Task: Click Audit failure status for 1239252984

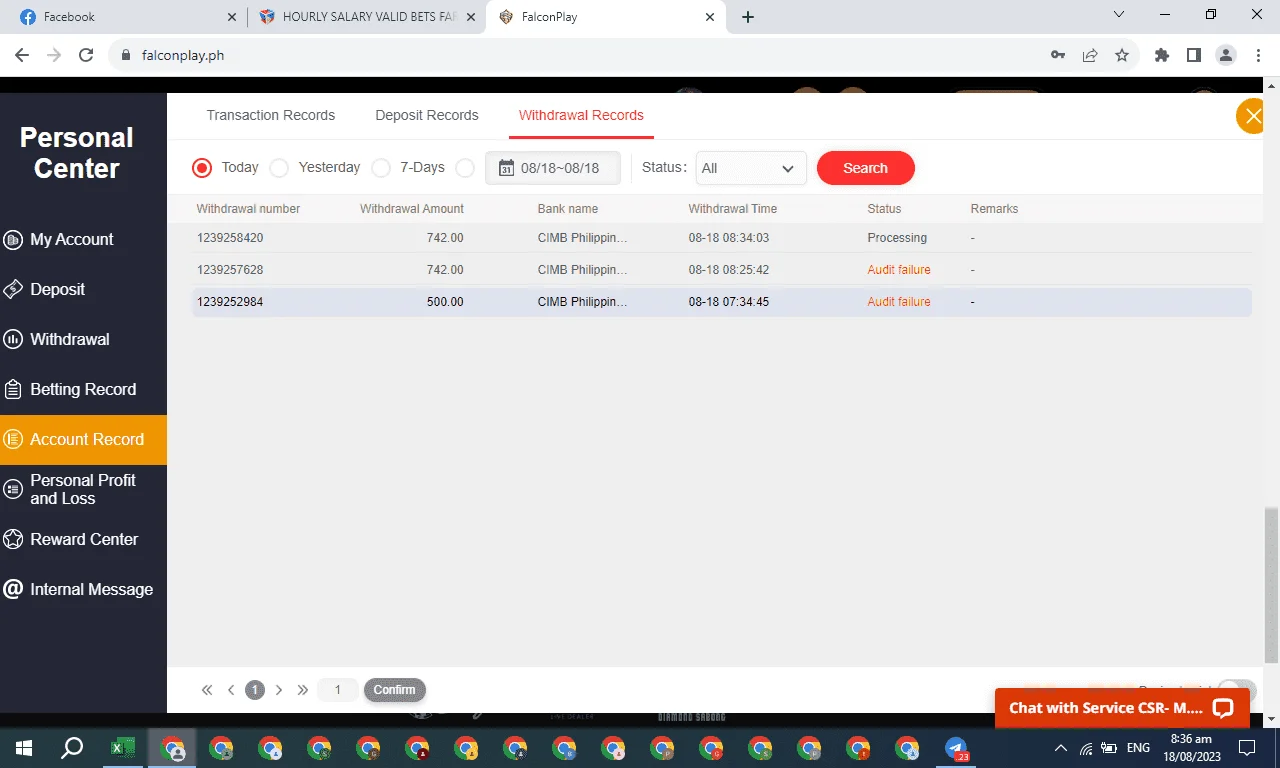Action: point(899,302)
